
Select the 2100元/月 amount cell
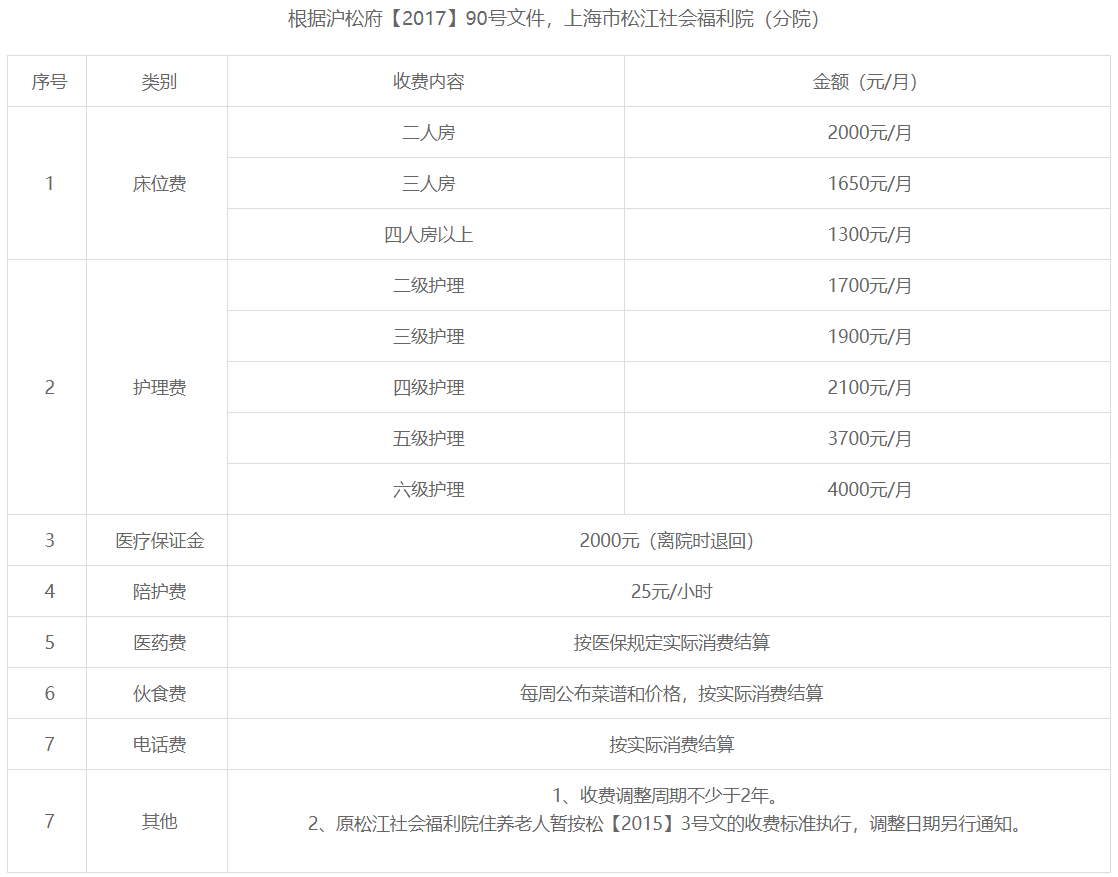[867, 387]
